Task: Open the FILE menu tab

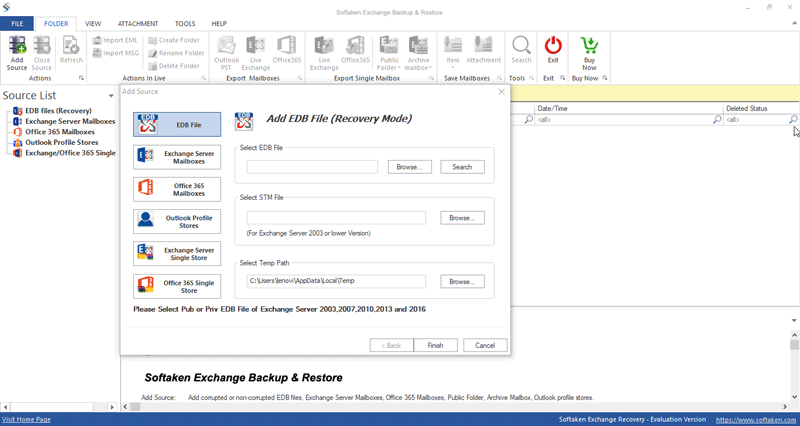Action: [17, 23]
